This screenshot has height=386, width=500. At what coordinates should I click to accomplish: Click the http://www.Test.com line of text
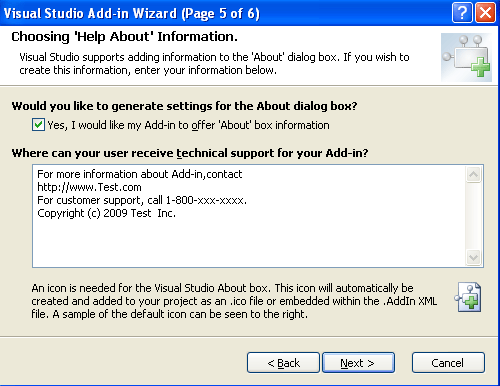pos(89,187)
